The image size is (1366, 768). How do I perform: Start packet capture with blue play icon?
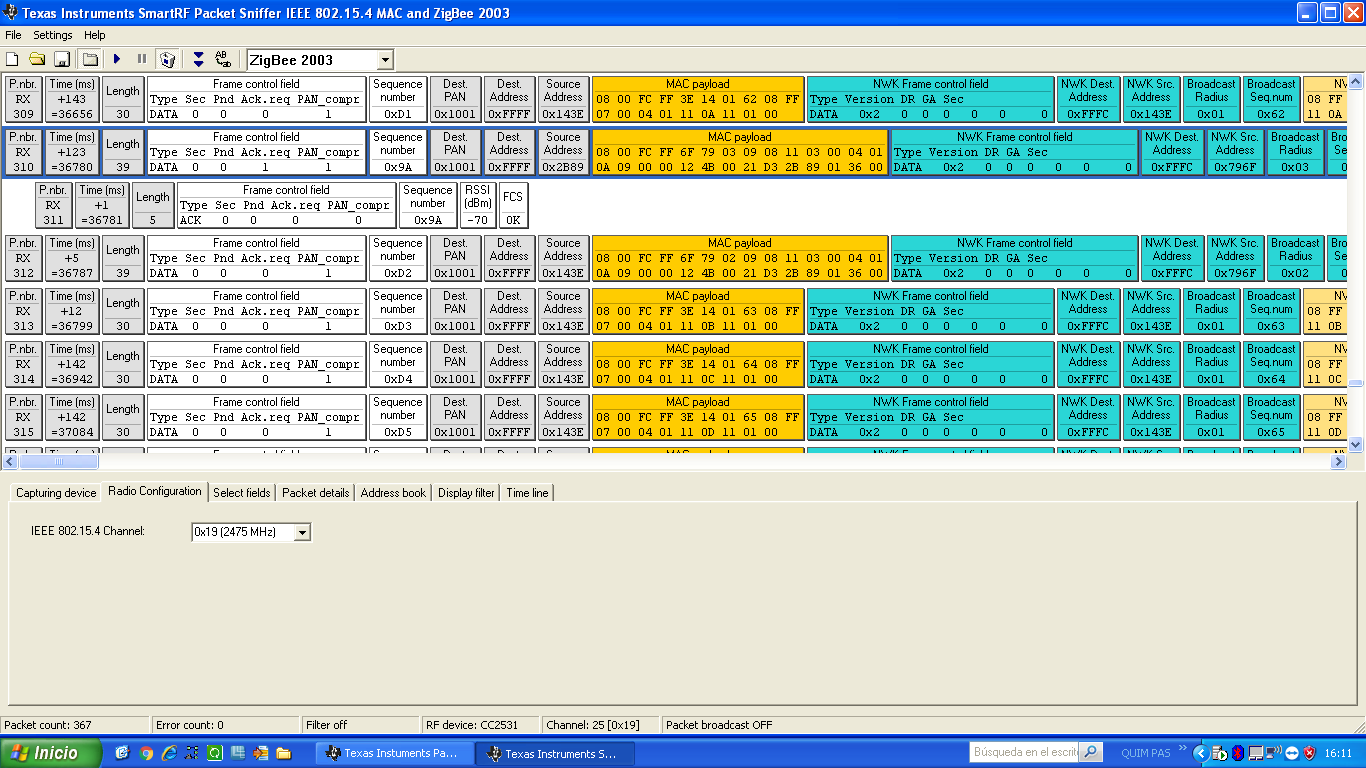(x=117, y=59)
